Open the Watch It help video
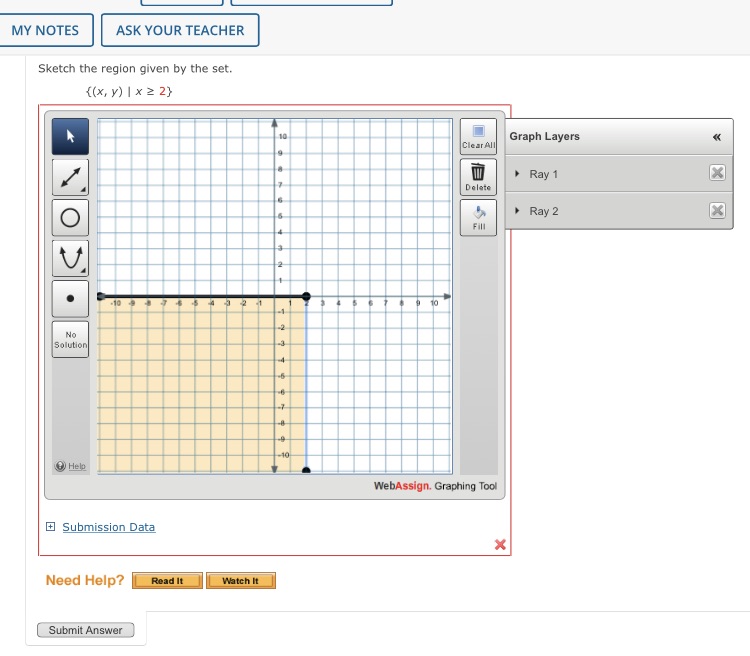 click(241, 581)
